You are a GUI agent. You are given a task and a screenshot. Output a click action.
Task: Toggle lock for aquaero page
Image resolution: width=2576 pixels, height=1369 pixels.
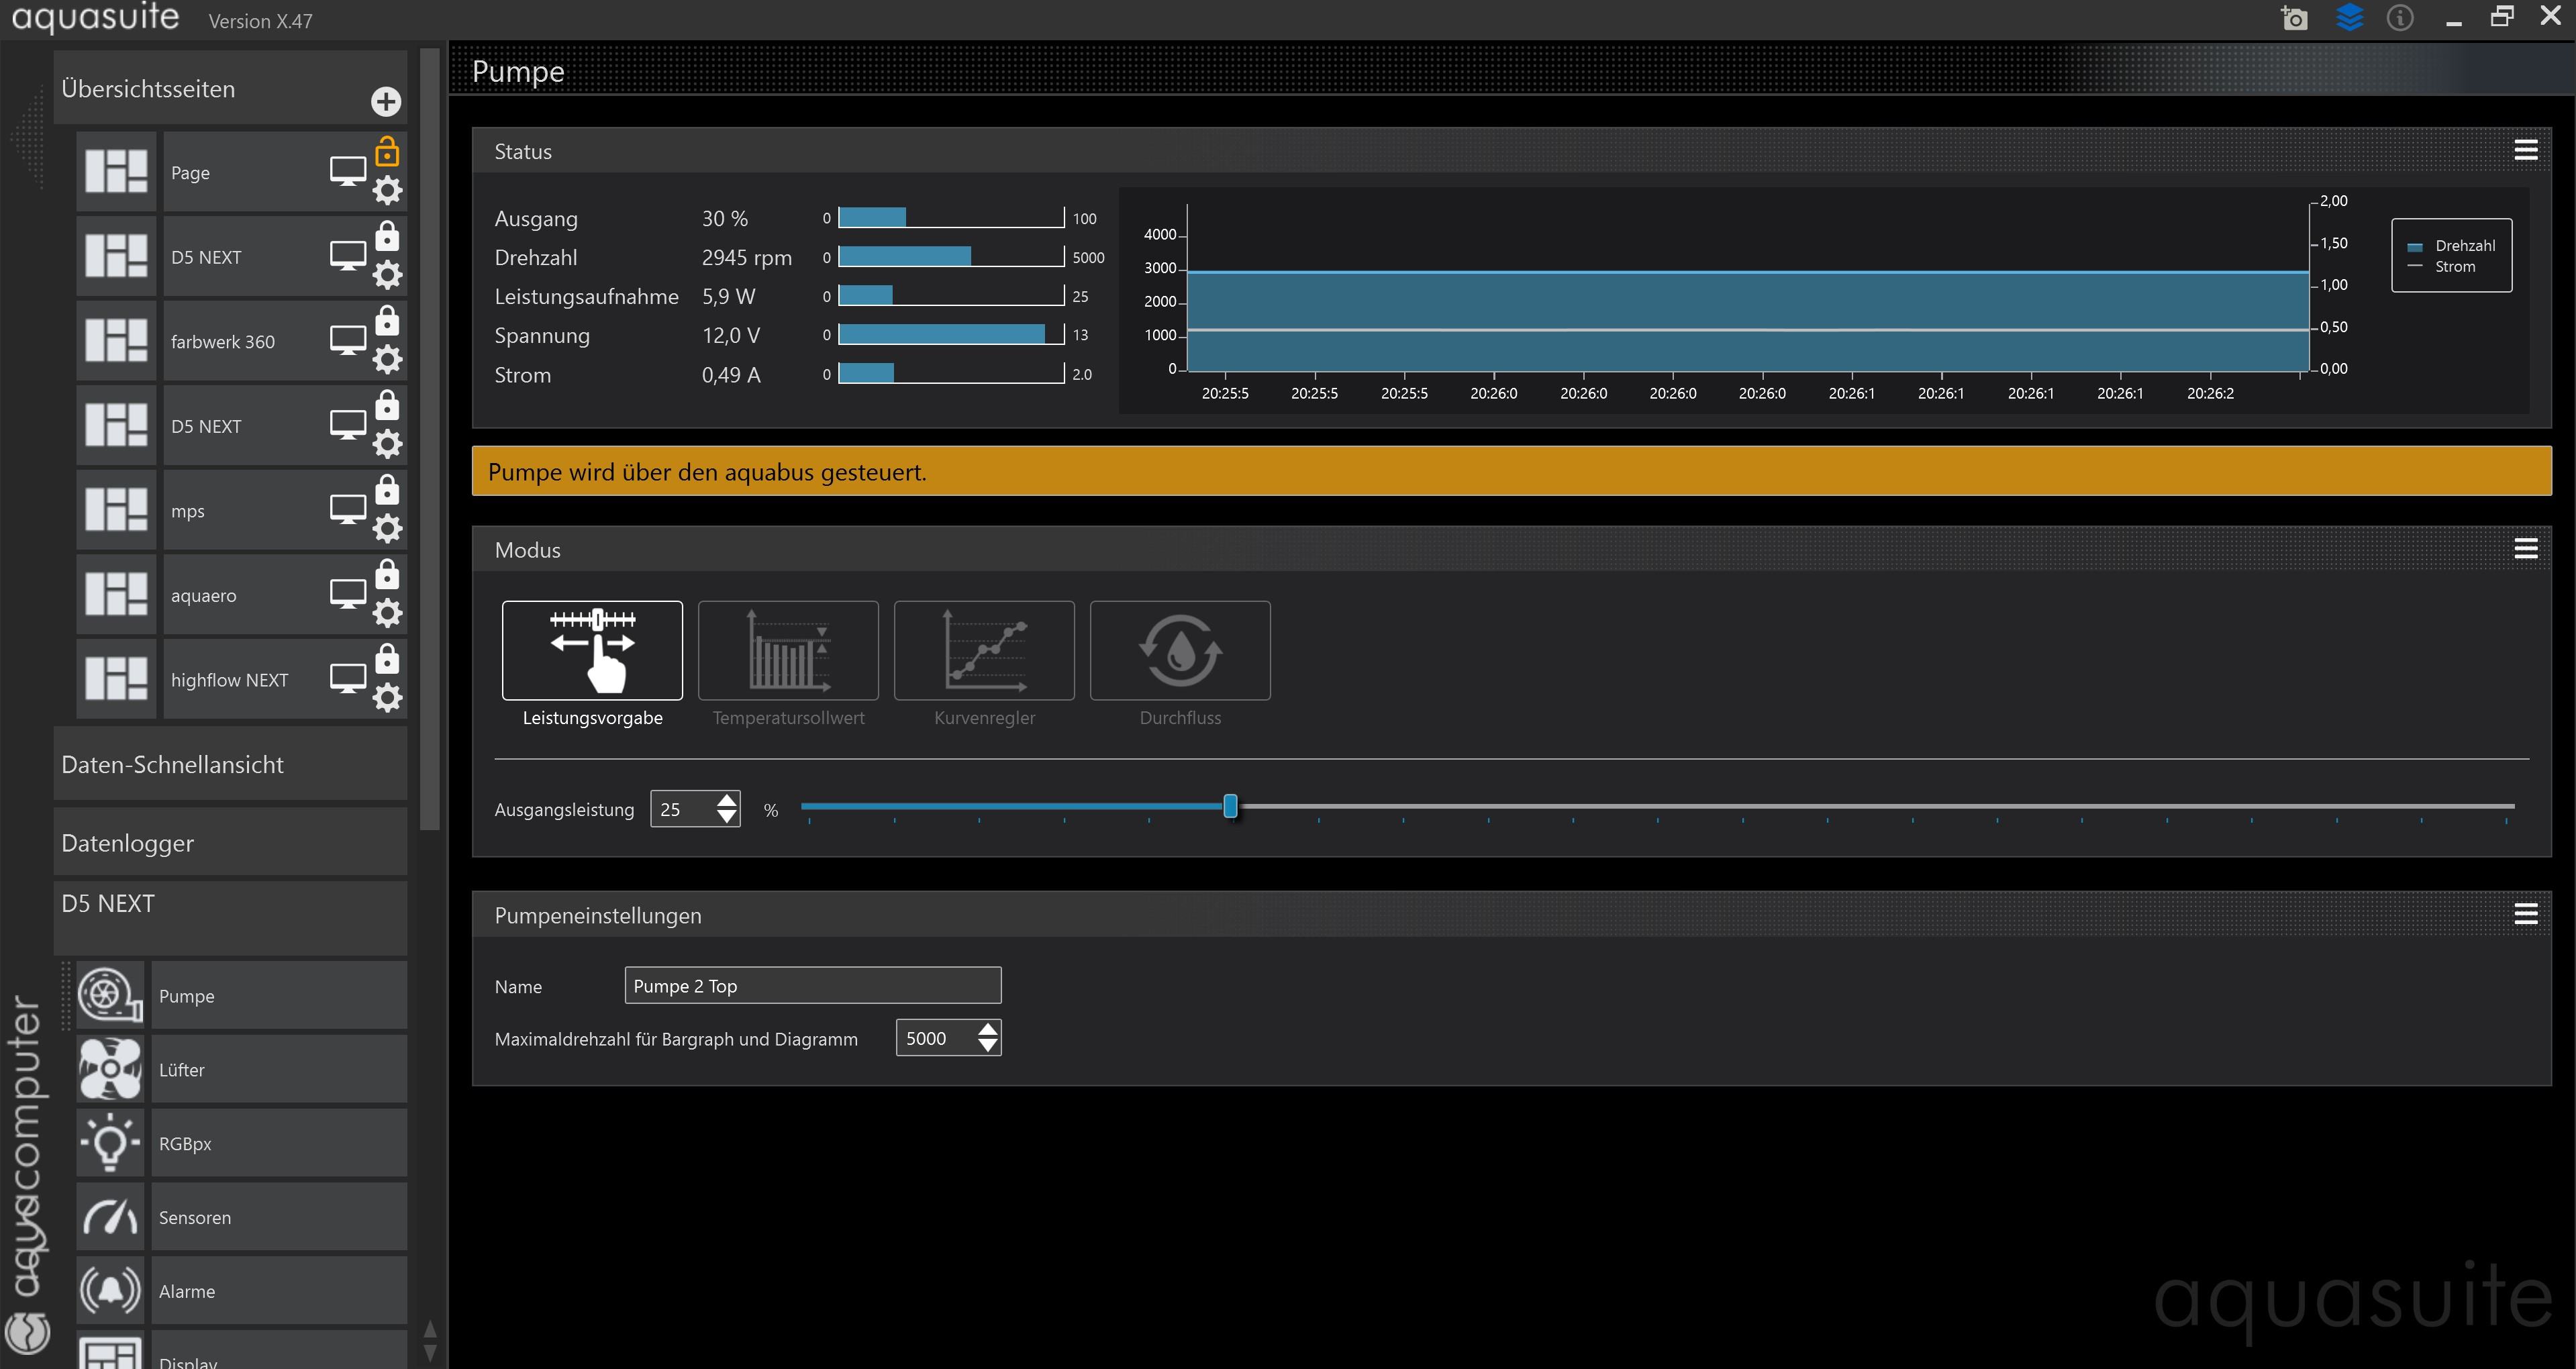(x=387, y=574)
